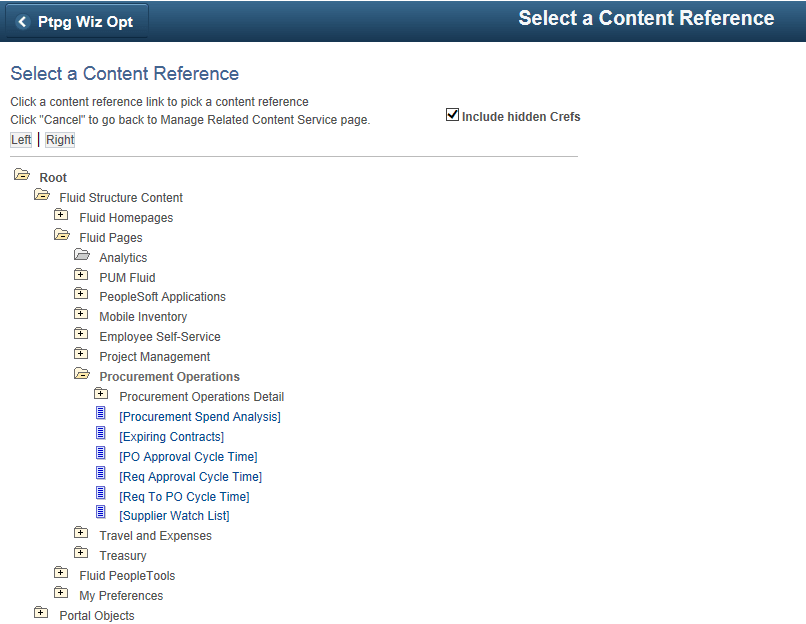
Task: Click the content reference icon next to [Supplier Watch List]
Action: [x=101, y=512]
